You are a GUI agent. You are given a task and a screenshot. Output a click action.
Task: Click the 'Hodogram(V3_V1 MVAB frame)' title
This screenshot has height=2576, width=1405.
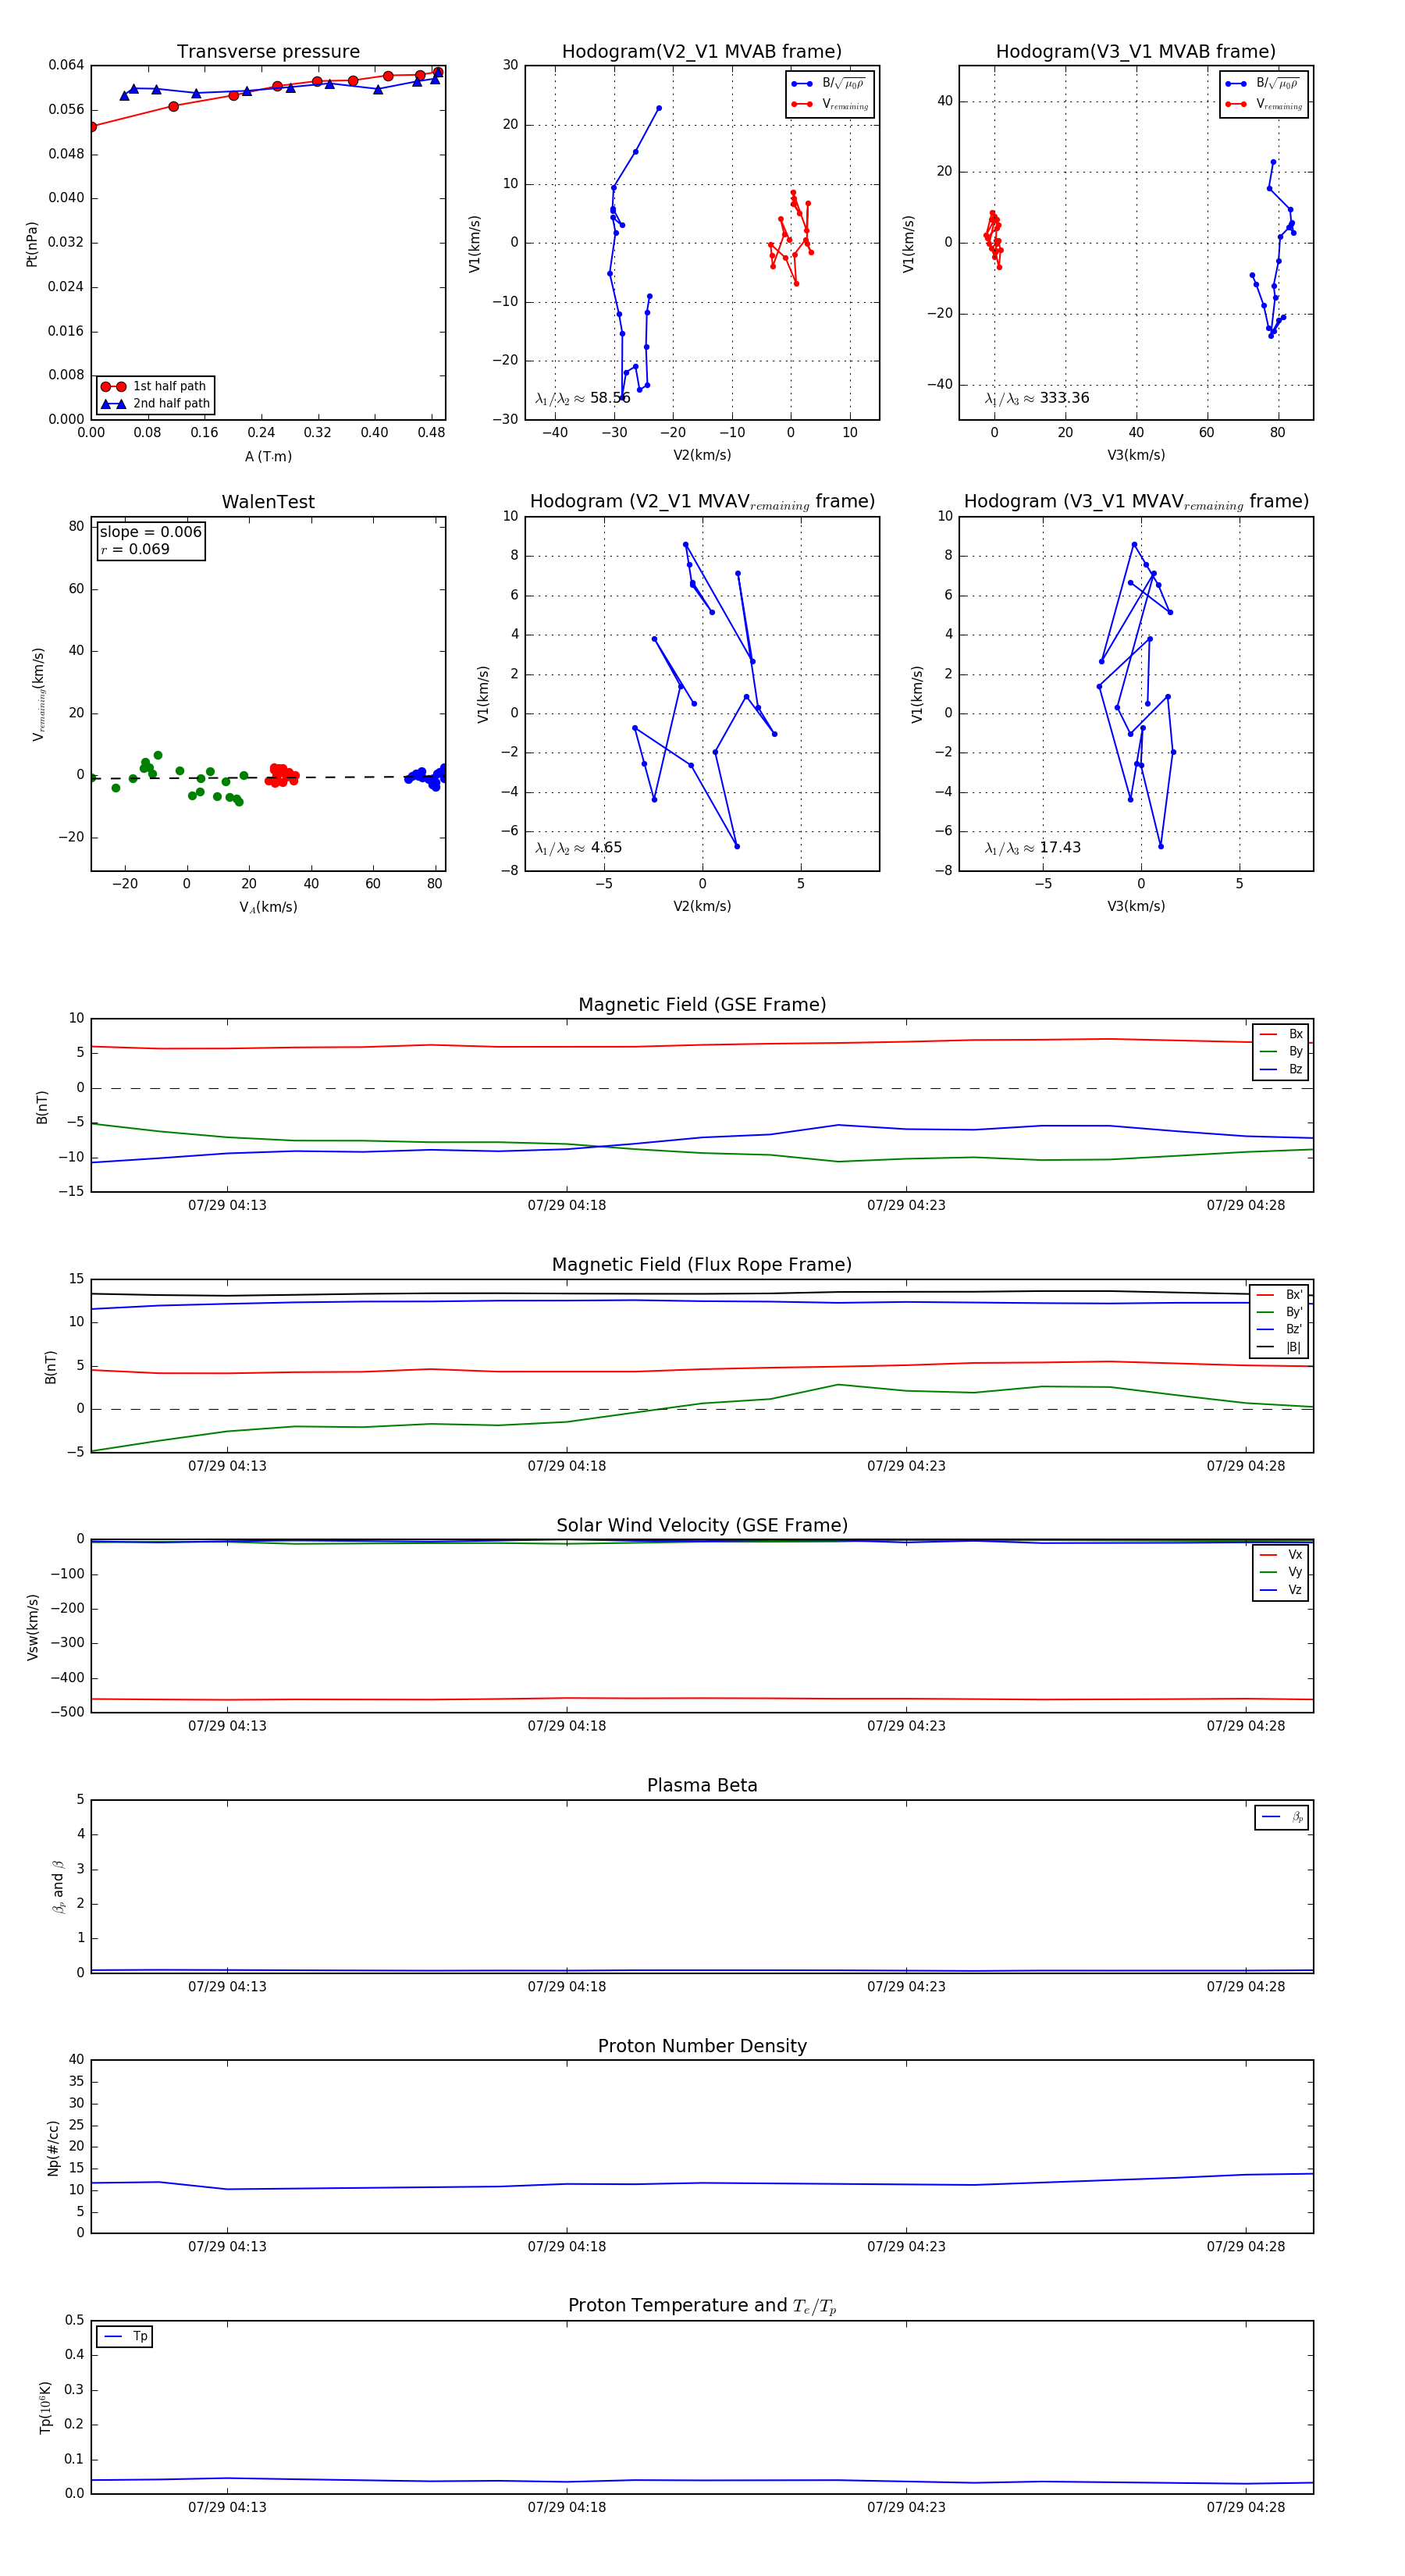[x=1136, y=52]
